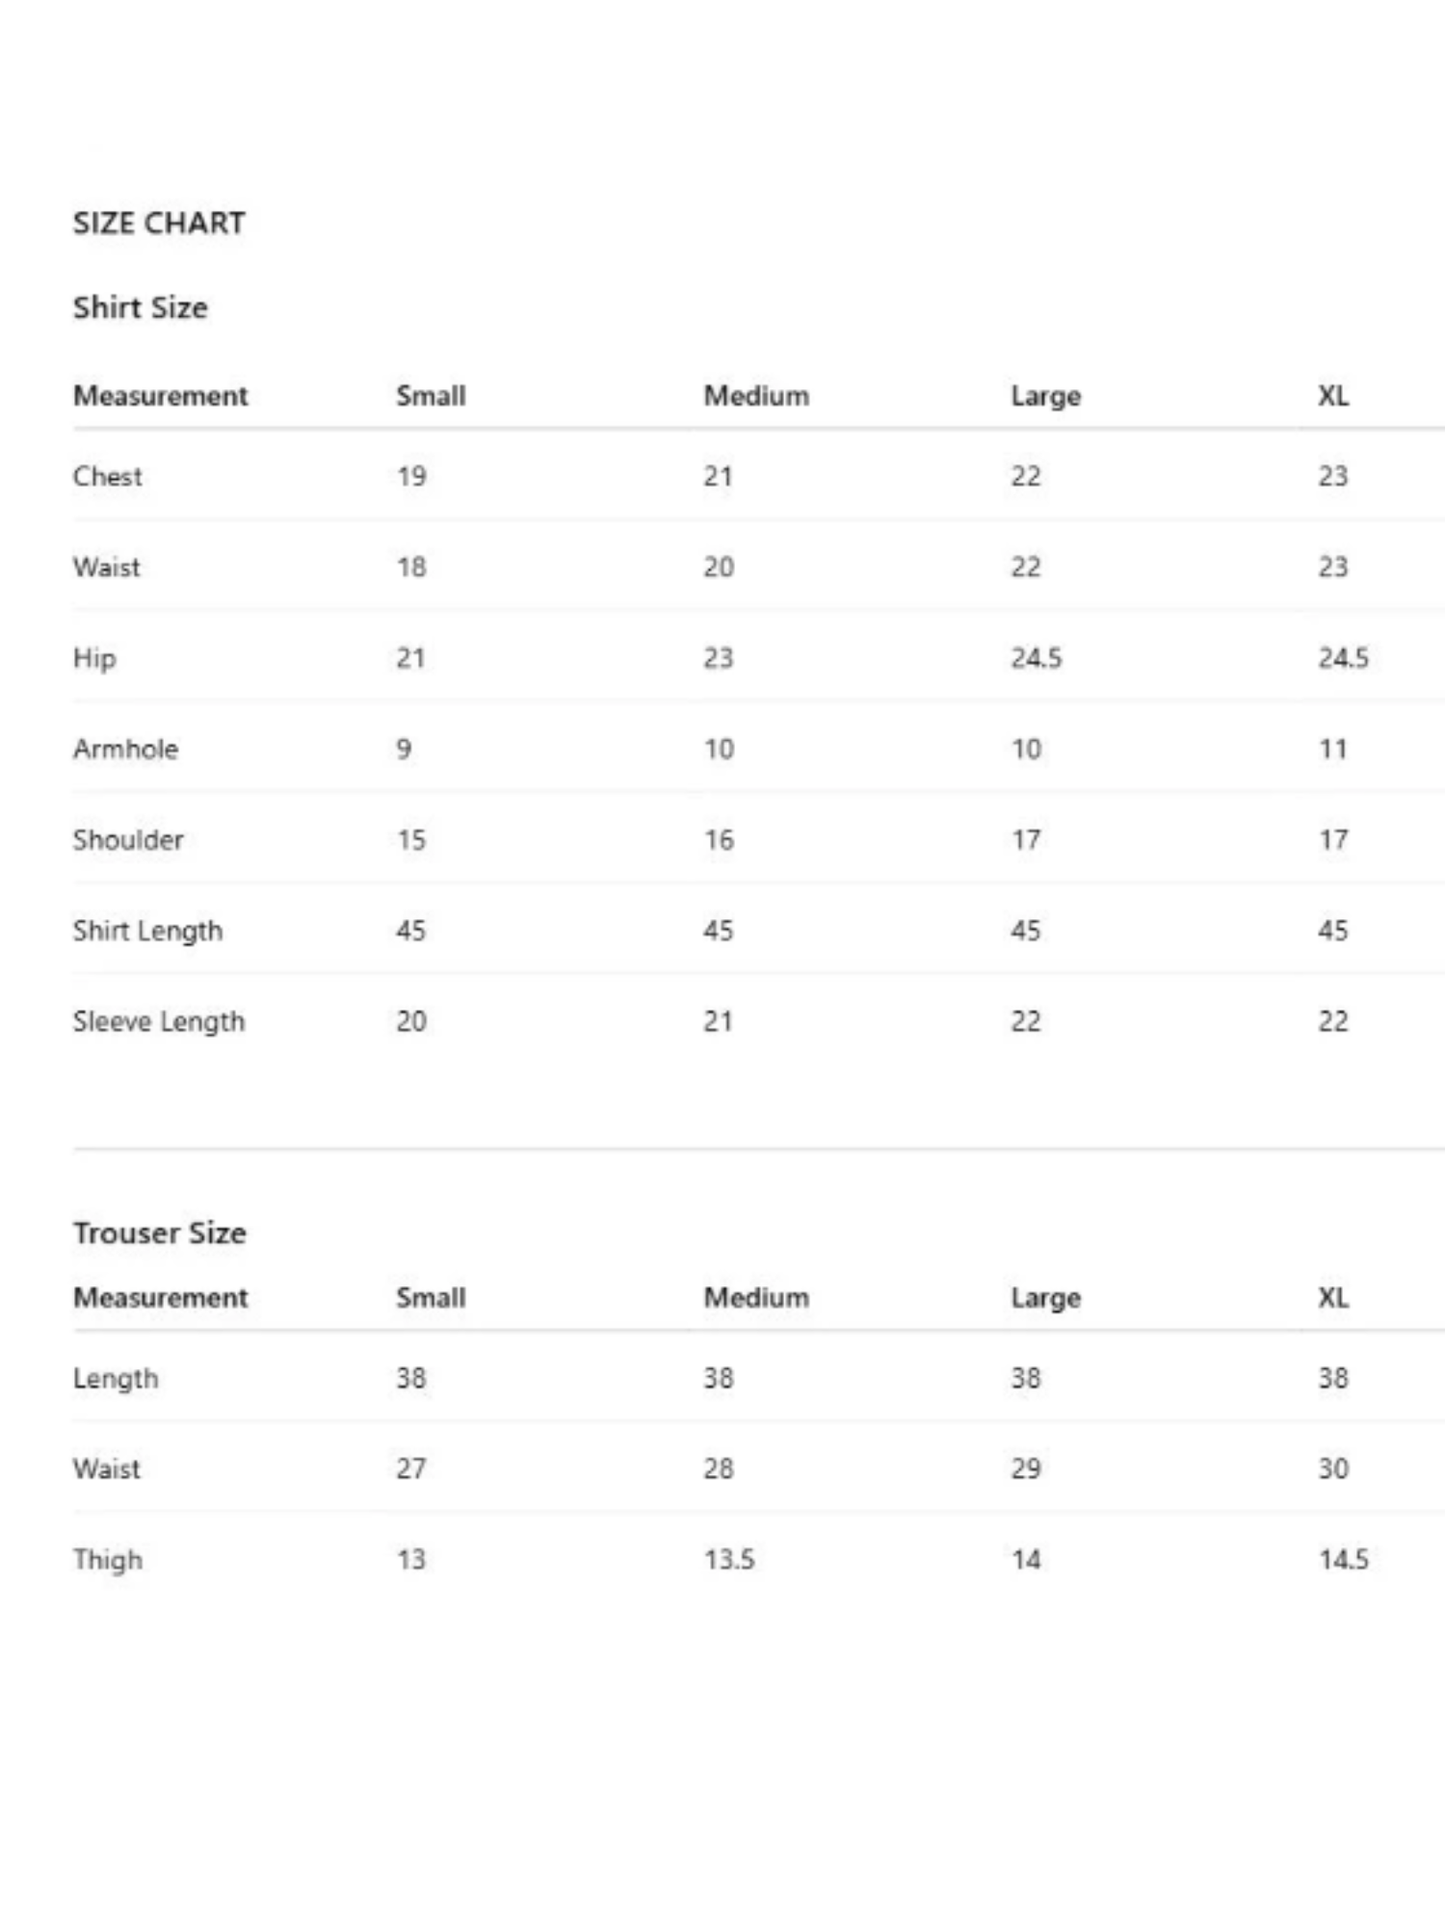
Task: Click the Shirt Length row label
Action: (148, 931)
